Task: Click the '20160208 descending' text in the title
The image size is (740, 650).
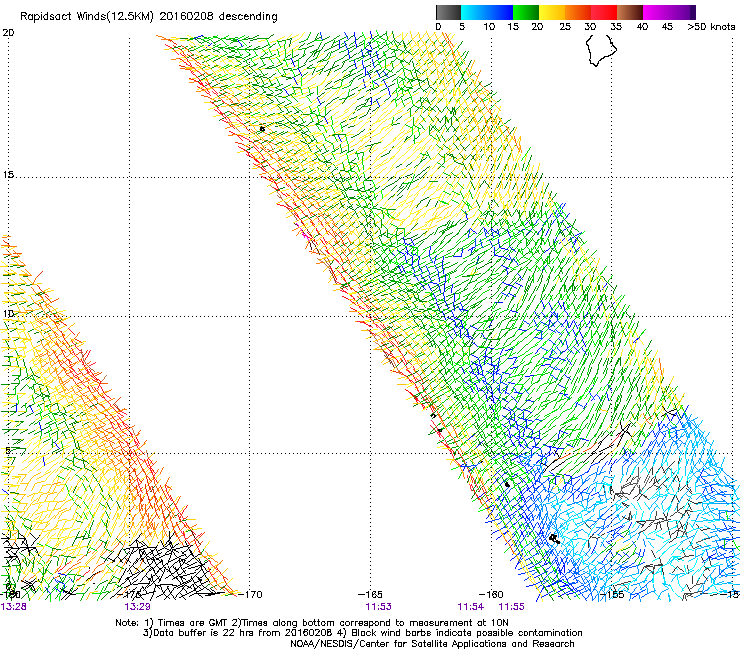Action: tap(219, 17)
